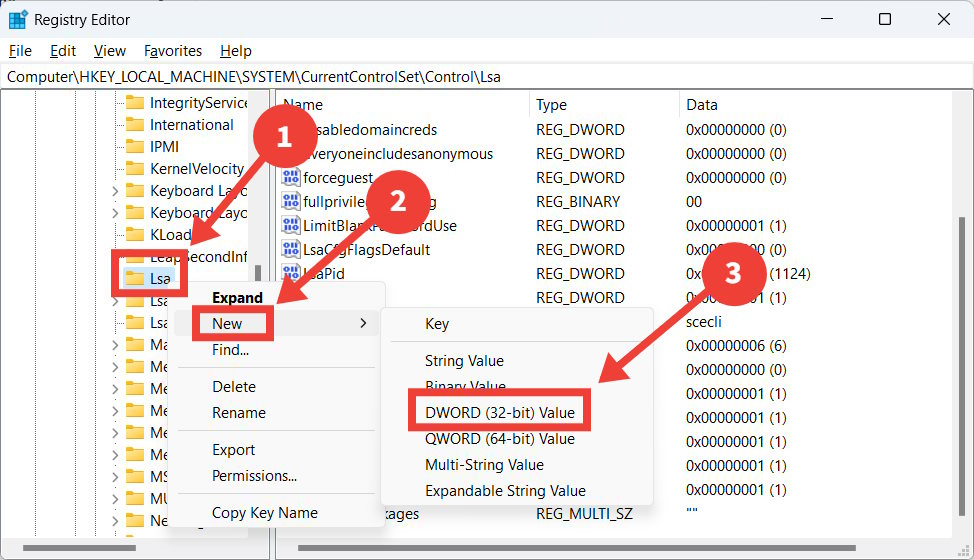Select the KernelVelocity folder icon
This screenshot has height=560, width=974.
pyautogui.click(x=135, y=169)
